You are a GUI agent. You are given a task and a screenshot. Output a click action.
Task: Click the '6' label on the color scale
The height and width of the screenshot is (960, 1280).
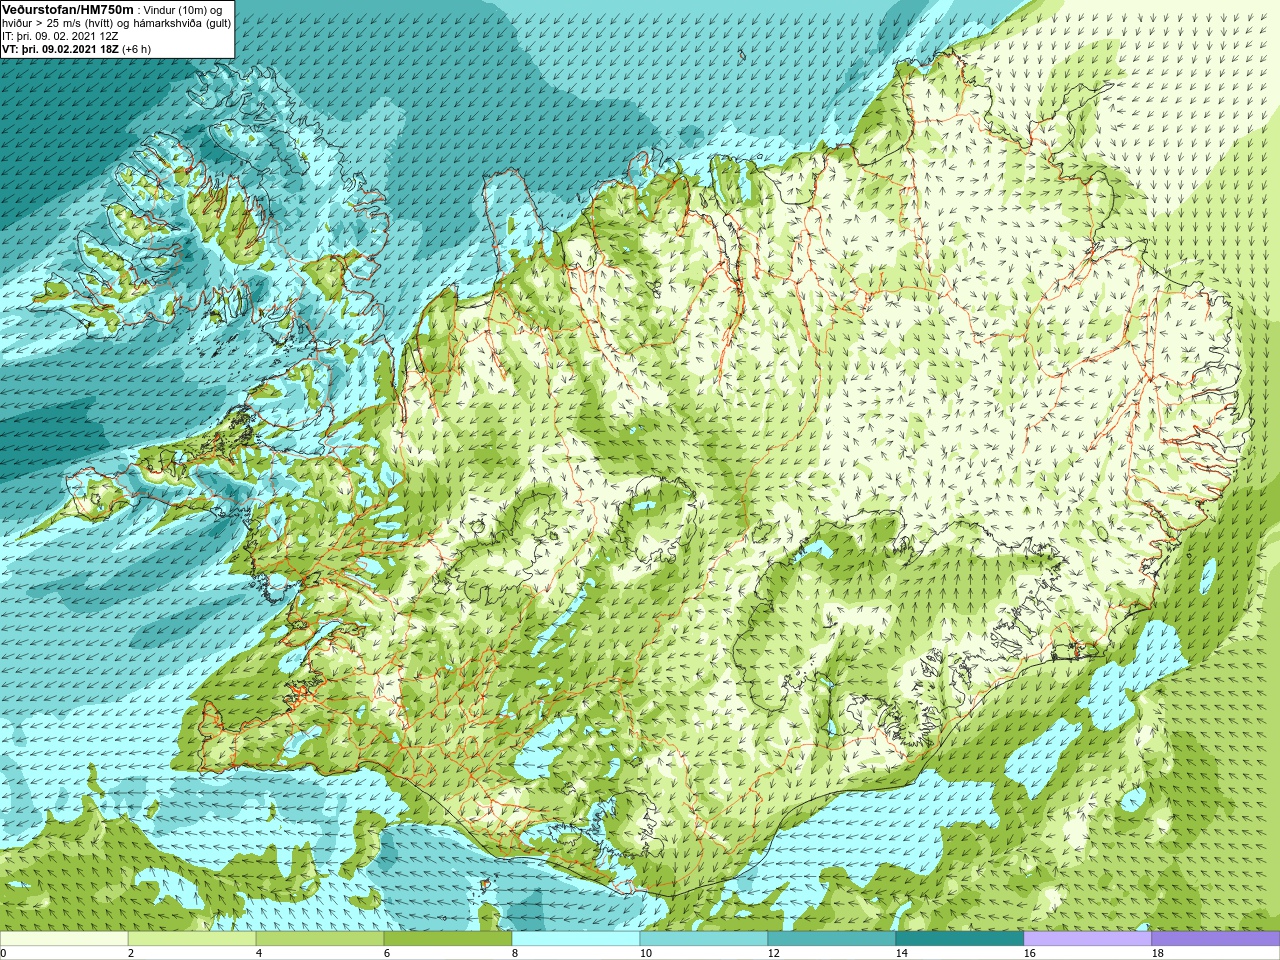coord(387,953)
